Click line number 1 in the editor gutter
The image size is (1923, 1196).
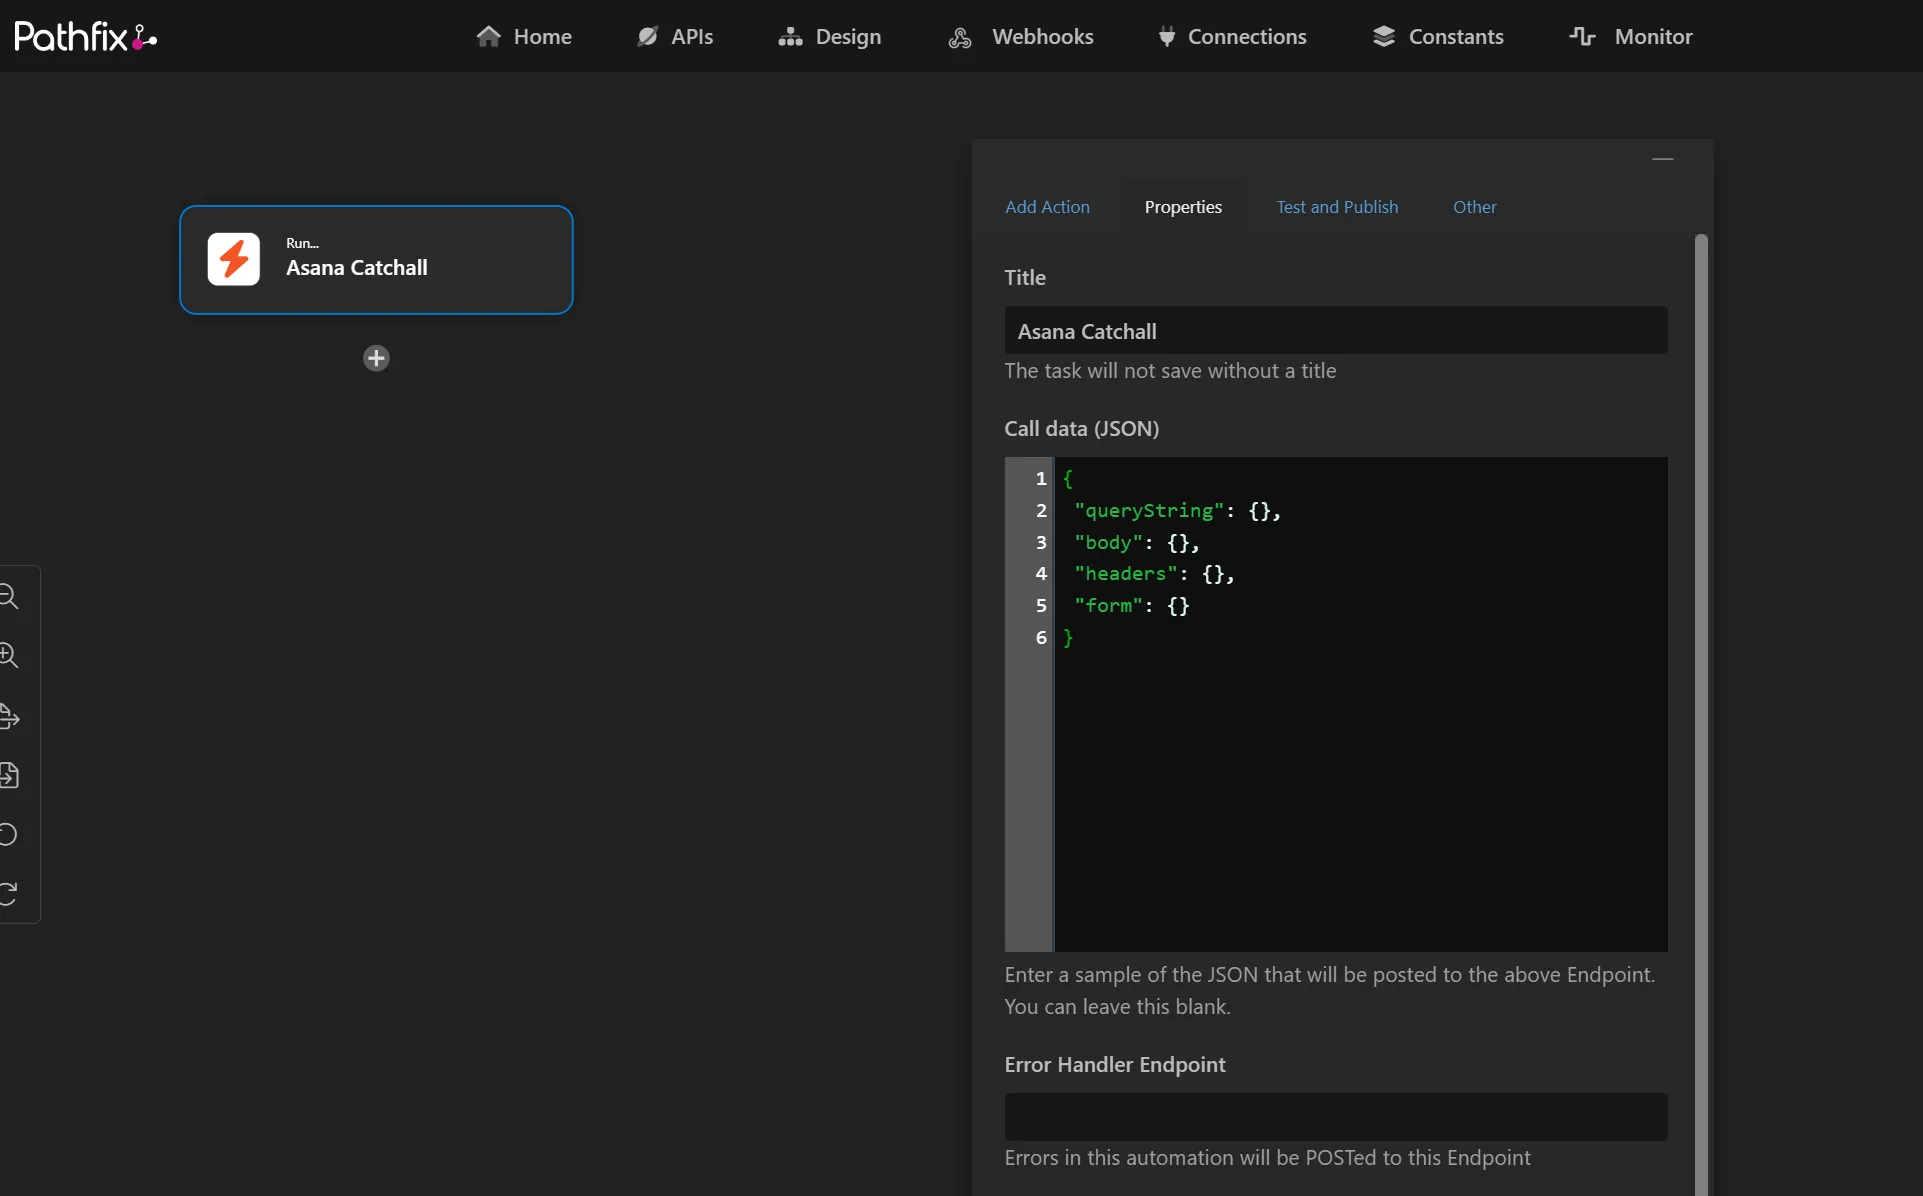[1040, 479]
